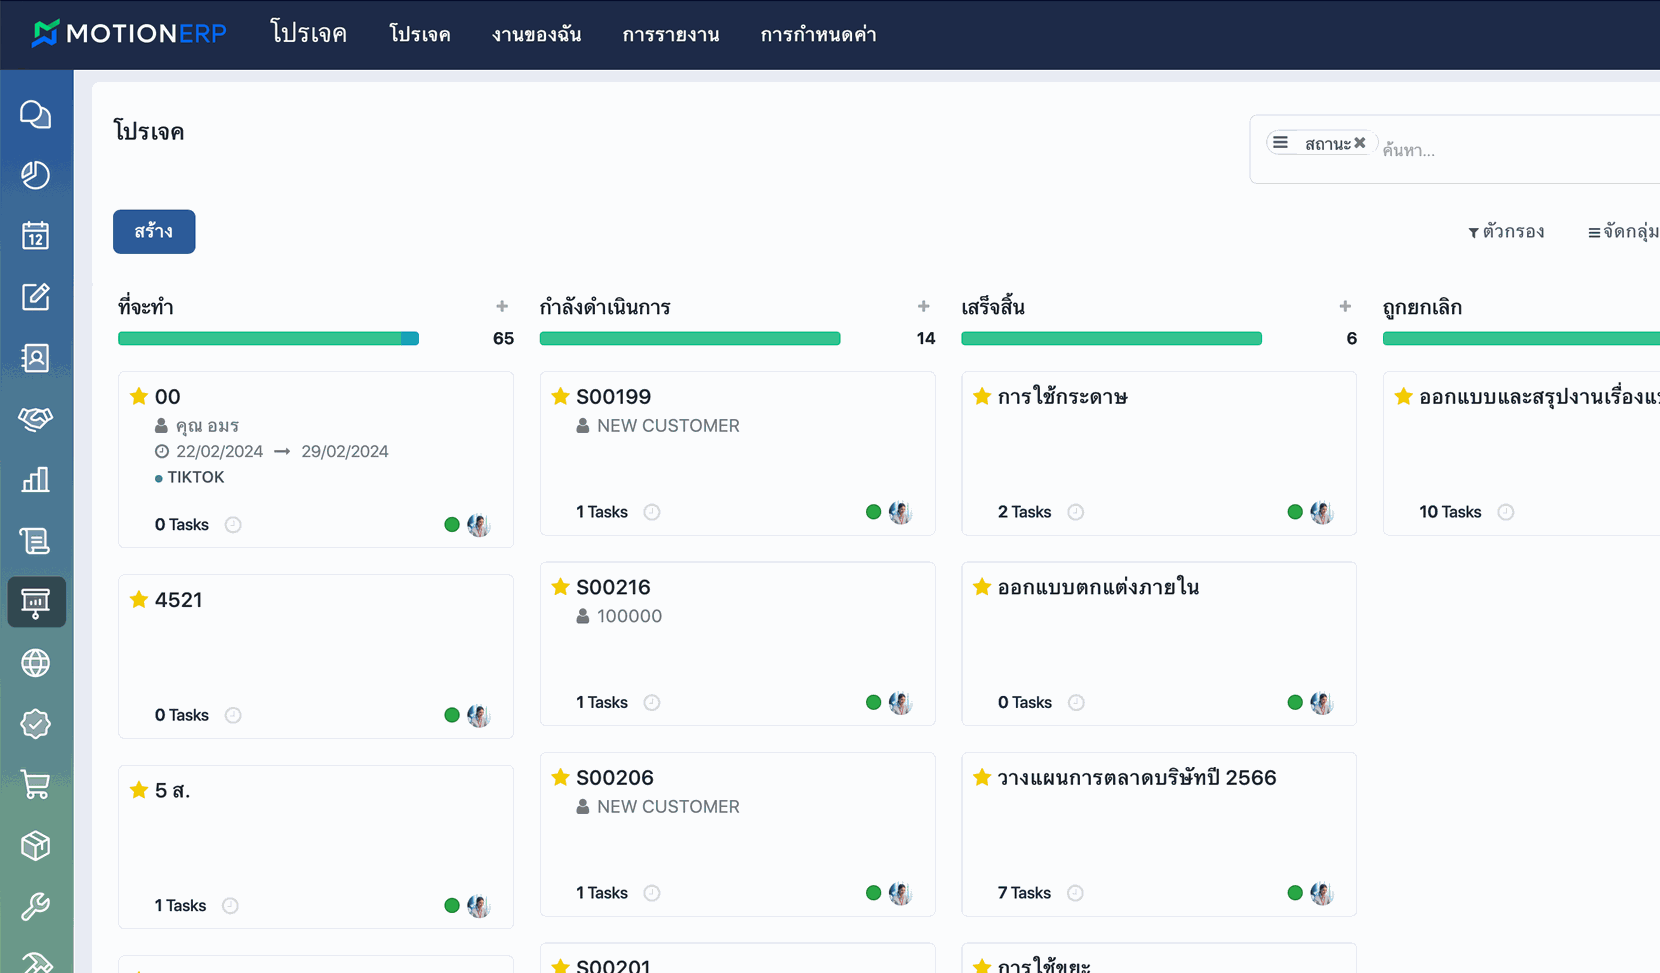1660x973 pixels.
Task: Open the 7 Tasks link on marketing plan card
Action: [x=1024, y=893]
